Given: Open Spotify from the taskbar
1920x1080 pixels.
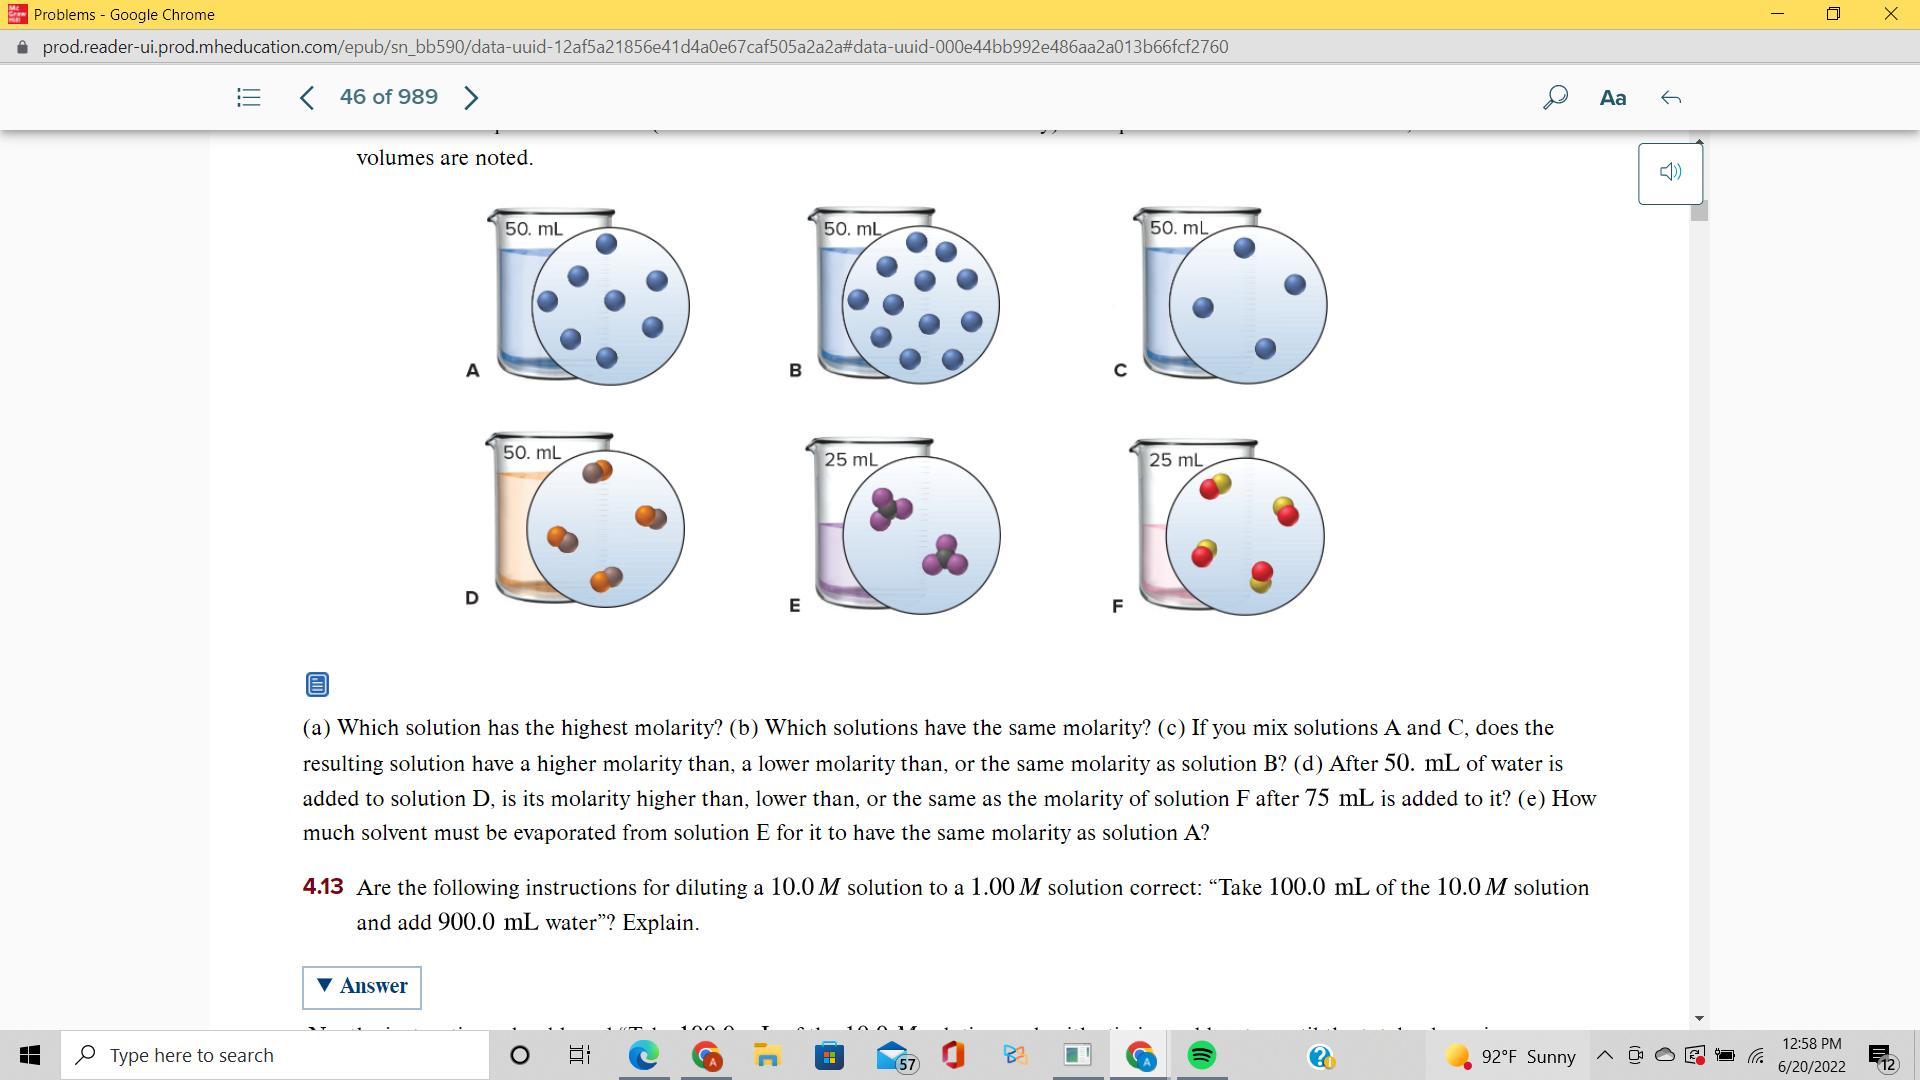Looking at the screenshot, I should [1201, 1055].
